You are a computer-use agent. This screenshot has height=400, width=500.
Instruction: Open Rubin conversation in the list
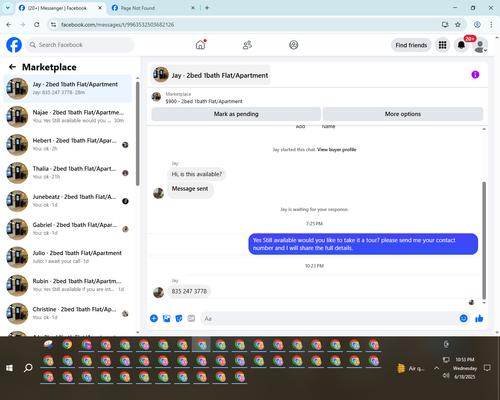68,285
